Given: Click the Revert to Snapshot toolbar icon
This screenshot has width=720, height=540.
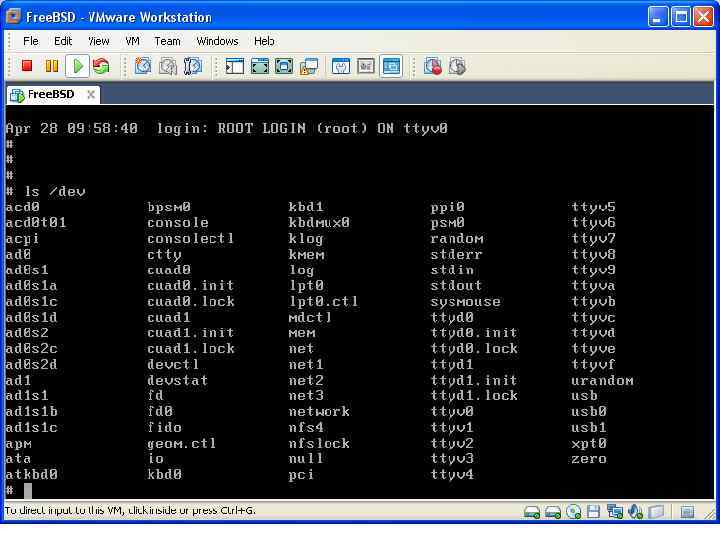Looking at the screenshot, I should [168, 66].
